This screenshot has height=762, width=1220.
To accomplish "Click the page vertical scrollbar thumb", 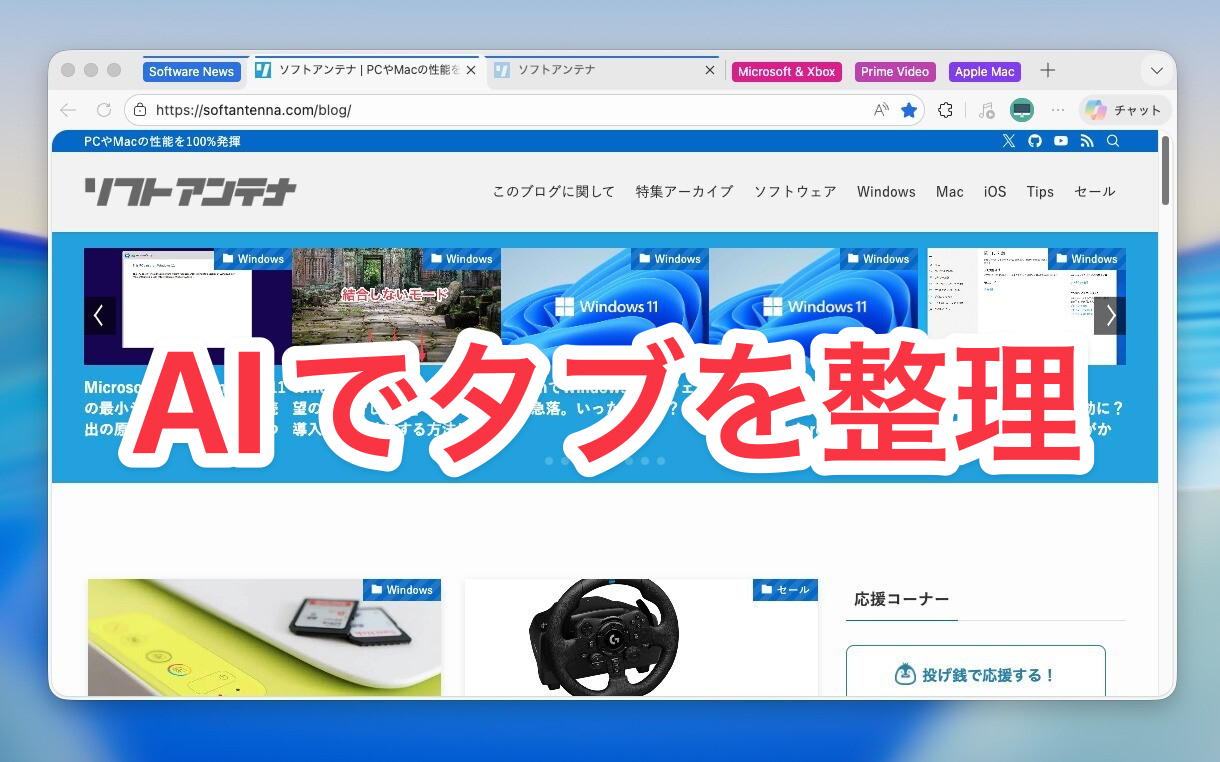I will coord(1166,170).
